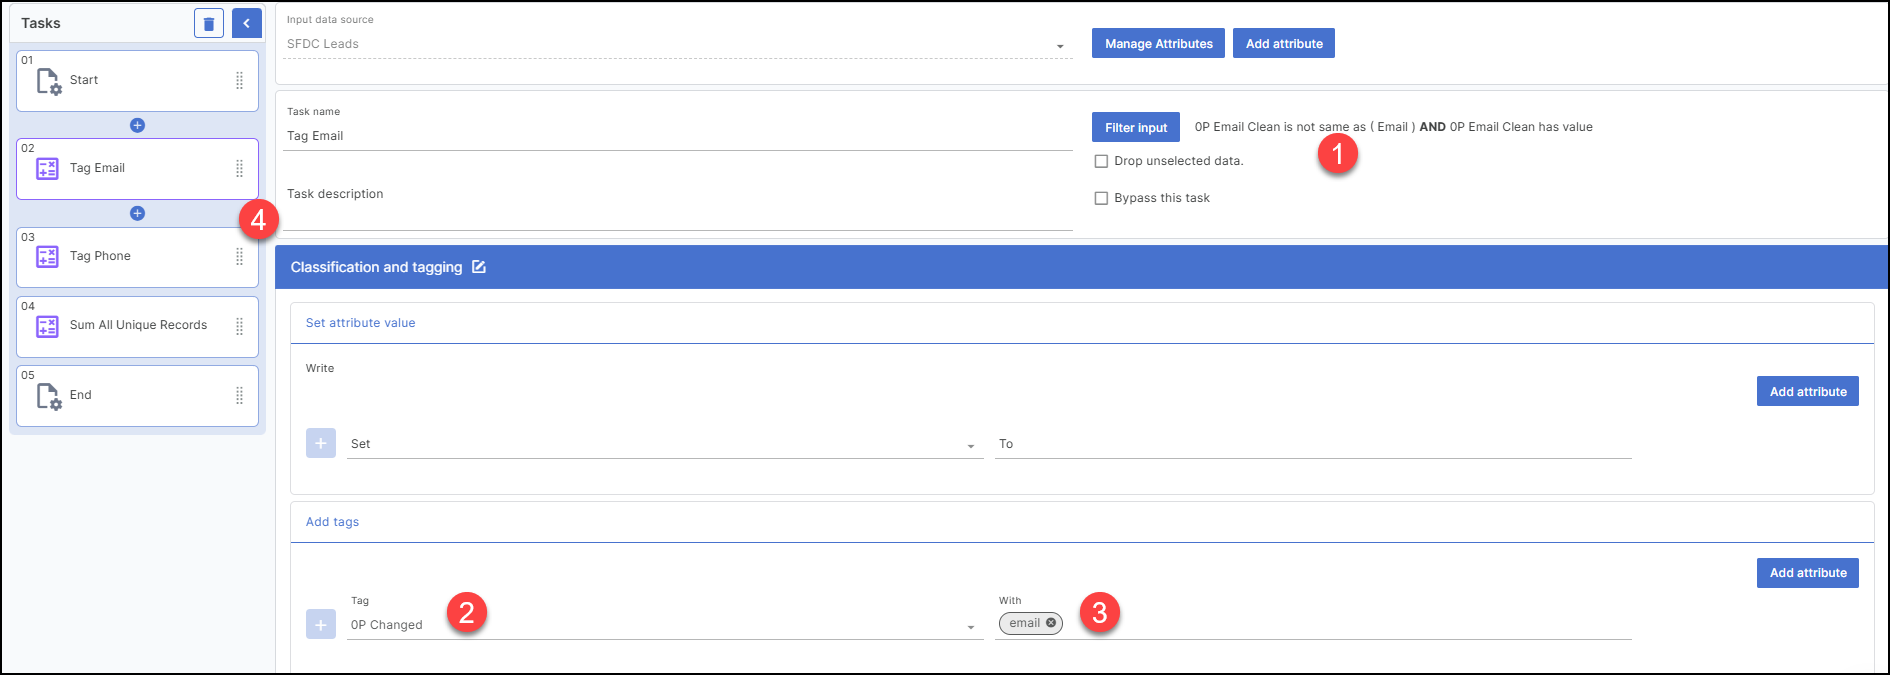Click the plus button beside Tag field
The width and height of the screenshot is (1890, 675).
tap(321, 624)
